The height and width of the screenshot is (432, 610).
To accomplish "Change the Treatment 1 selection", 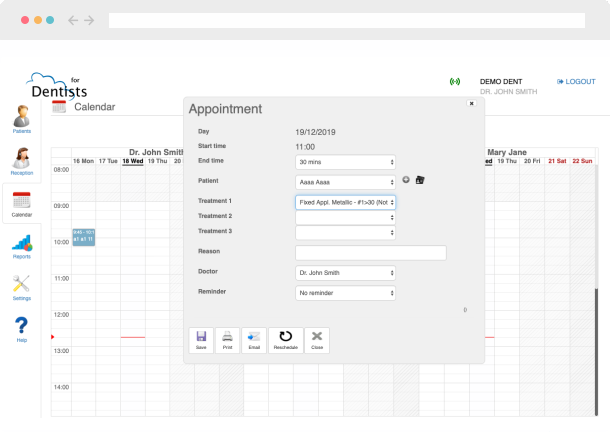I will 345,201.
